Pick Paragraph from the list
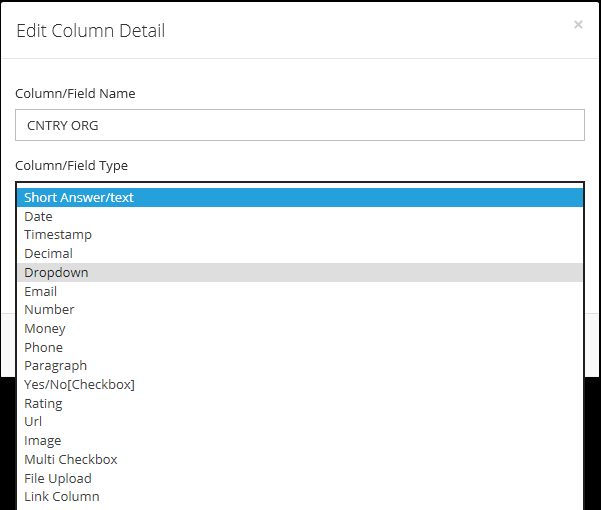 300,366
